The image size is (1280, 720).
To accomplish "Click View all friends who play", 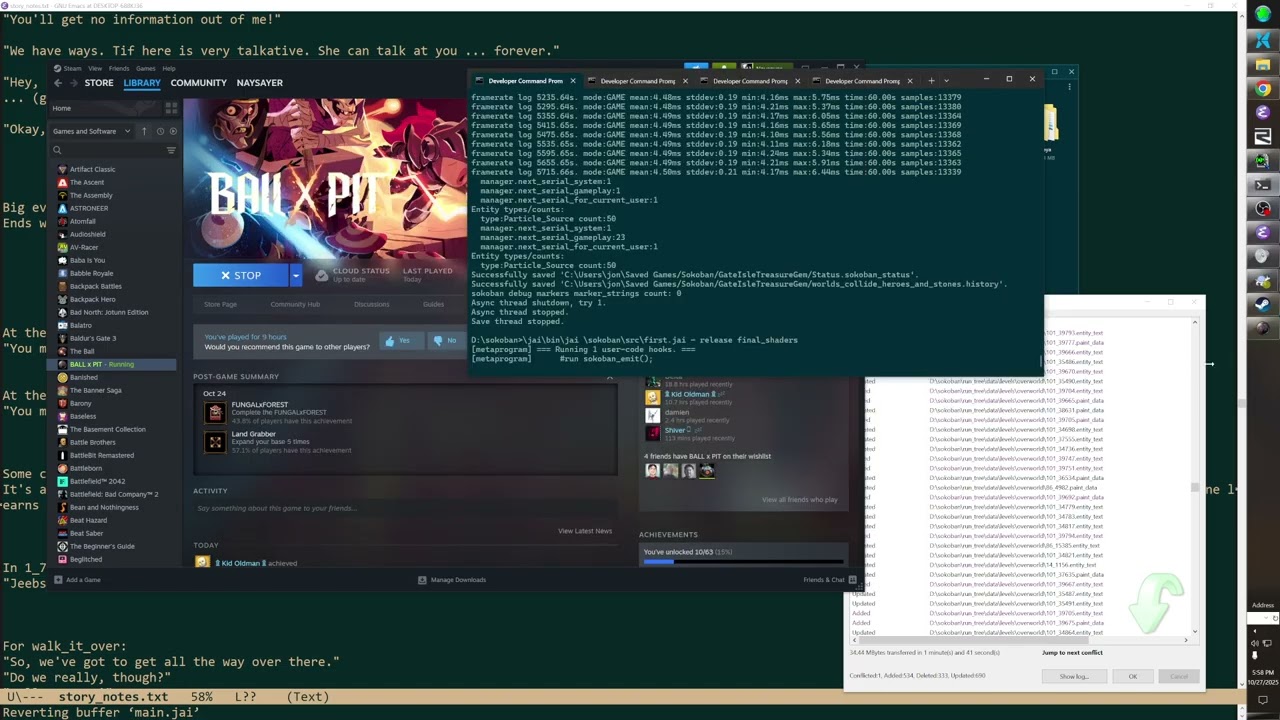I will click(799, 499).
